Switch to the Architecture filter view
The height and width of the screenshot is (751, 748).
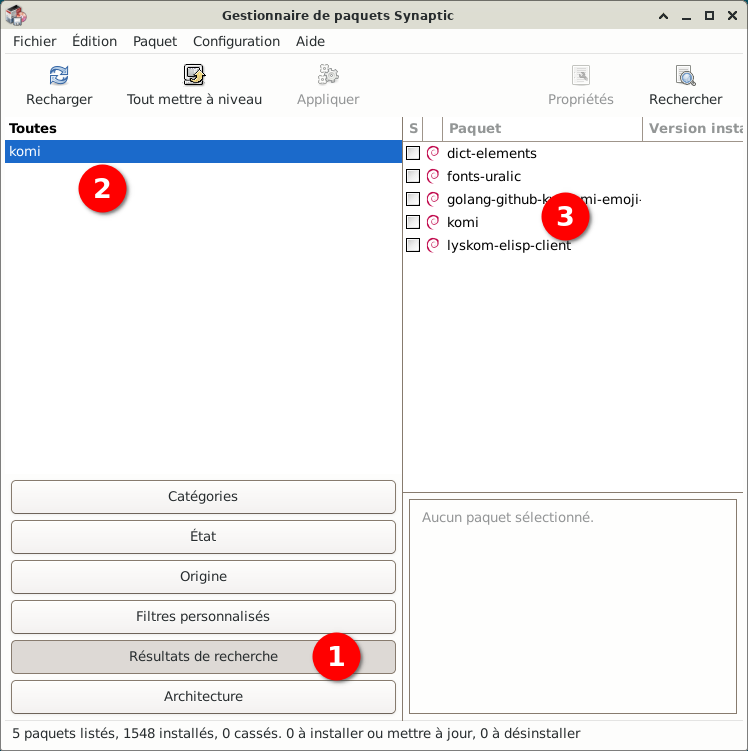pos(203,696)
